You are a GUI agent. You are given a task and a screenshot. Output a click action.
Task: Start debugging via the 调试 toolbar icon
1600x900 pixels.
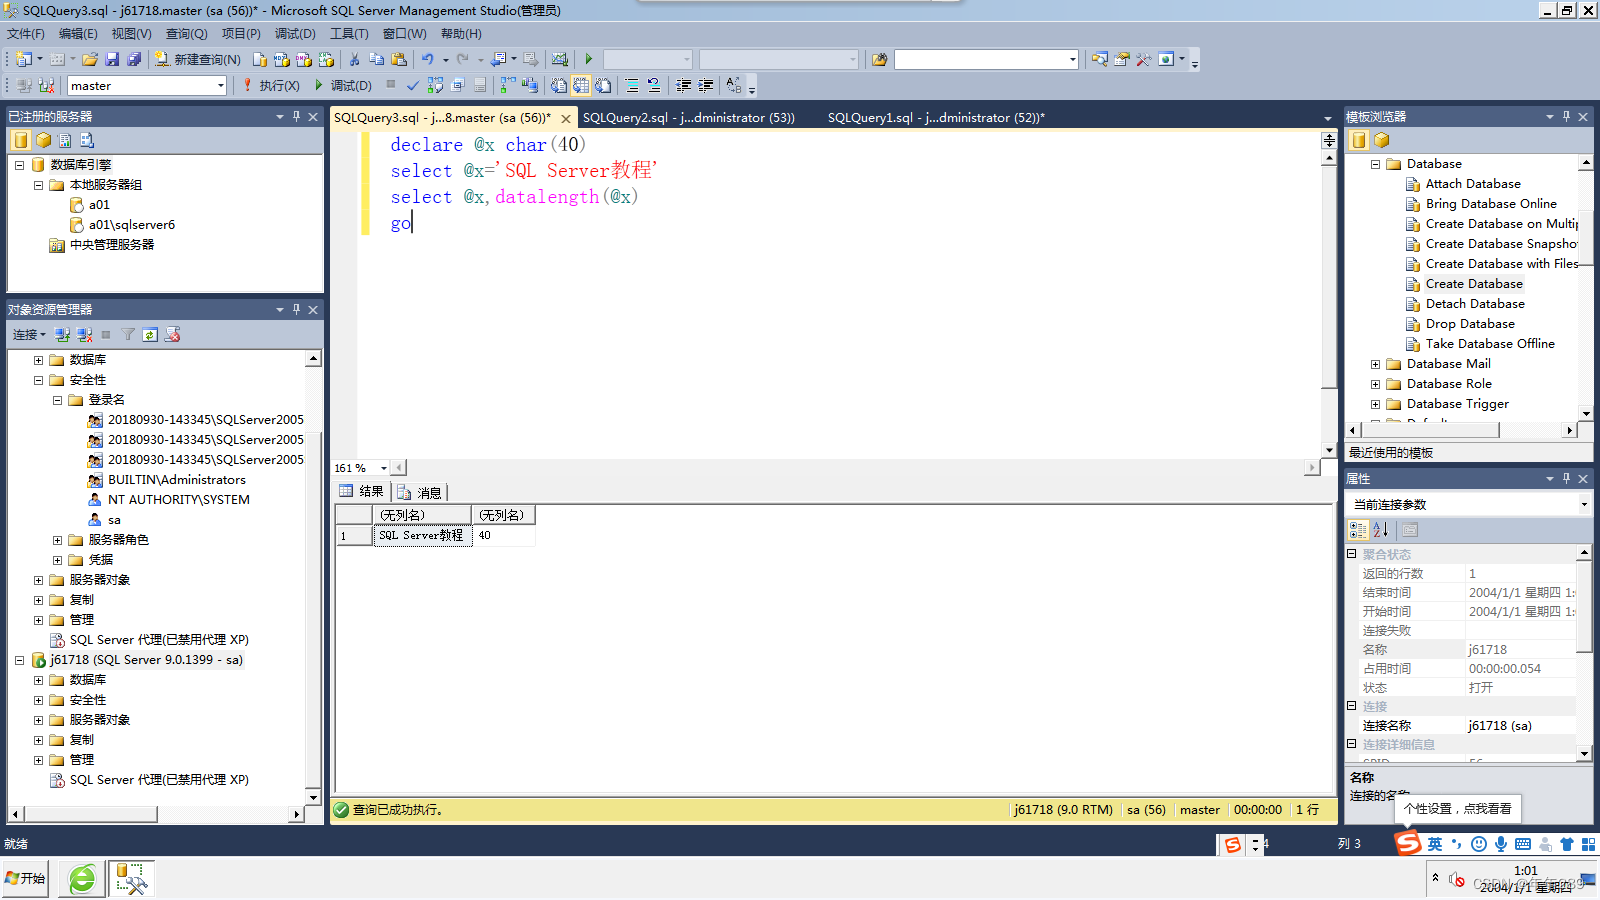(349, 85)
